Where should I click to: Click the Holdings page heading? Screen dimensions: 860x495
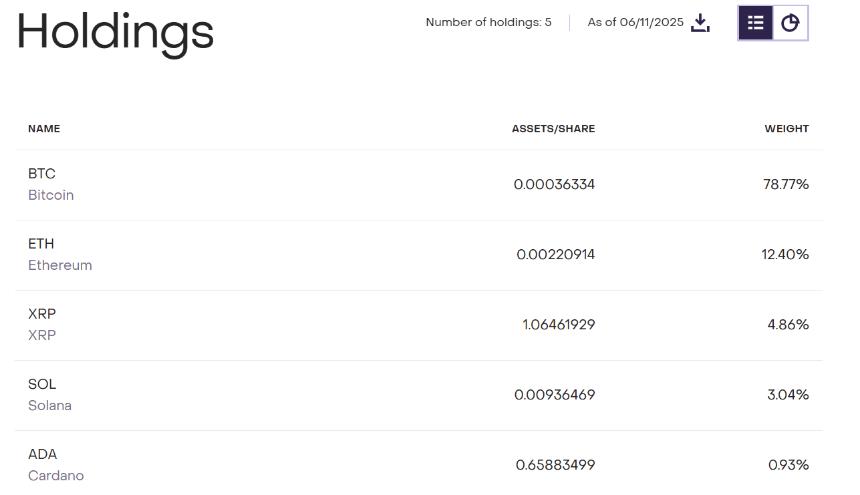115,30
